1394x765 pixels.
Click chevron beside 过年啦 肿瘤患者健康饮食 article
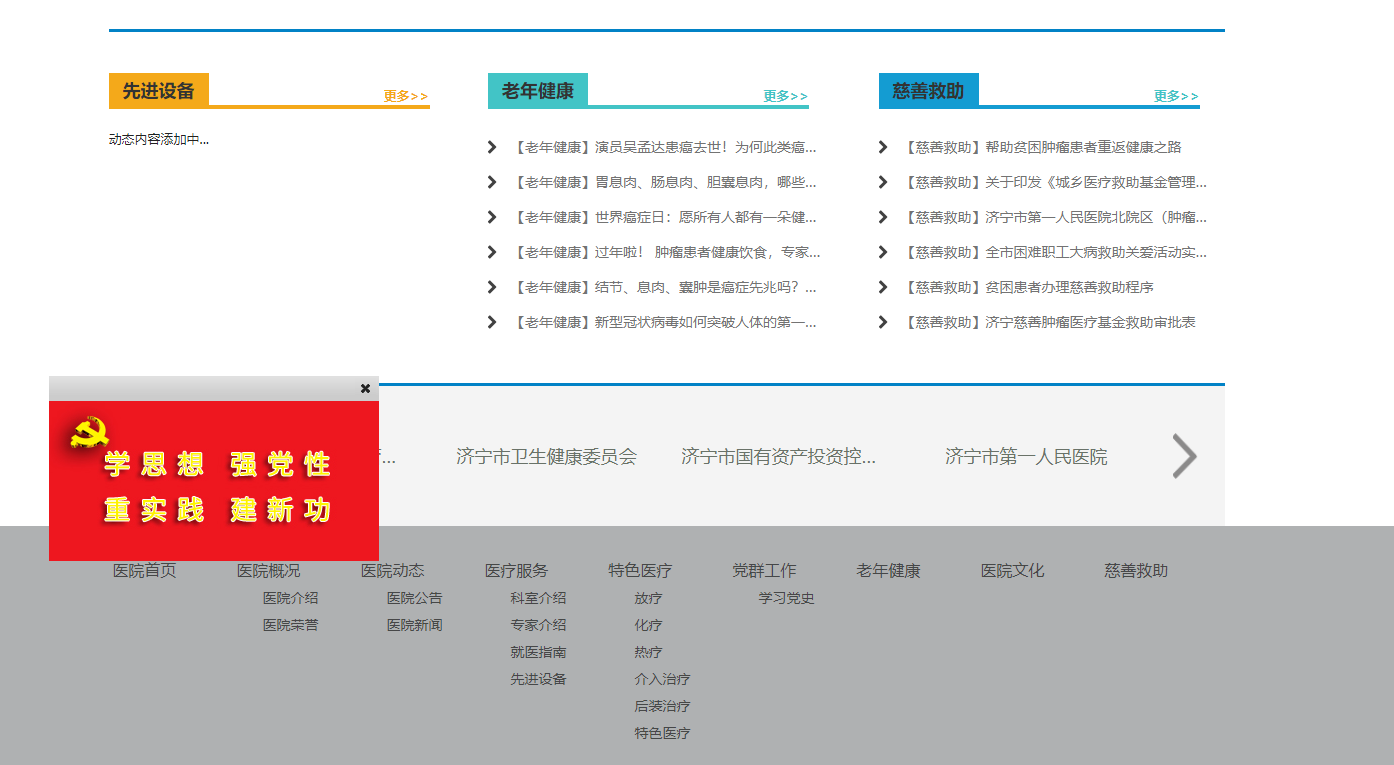coord(491,252)
